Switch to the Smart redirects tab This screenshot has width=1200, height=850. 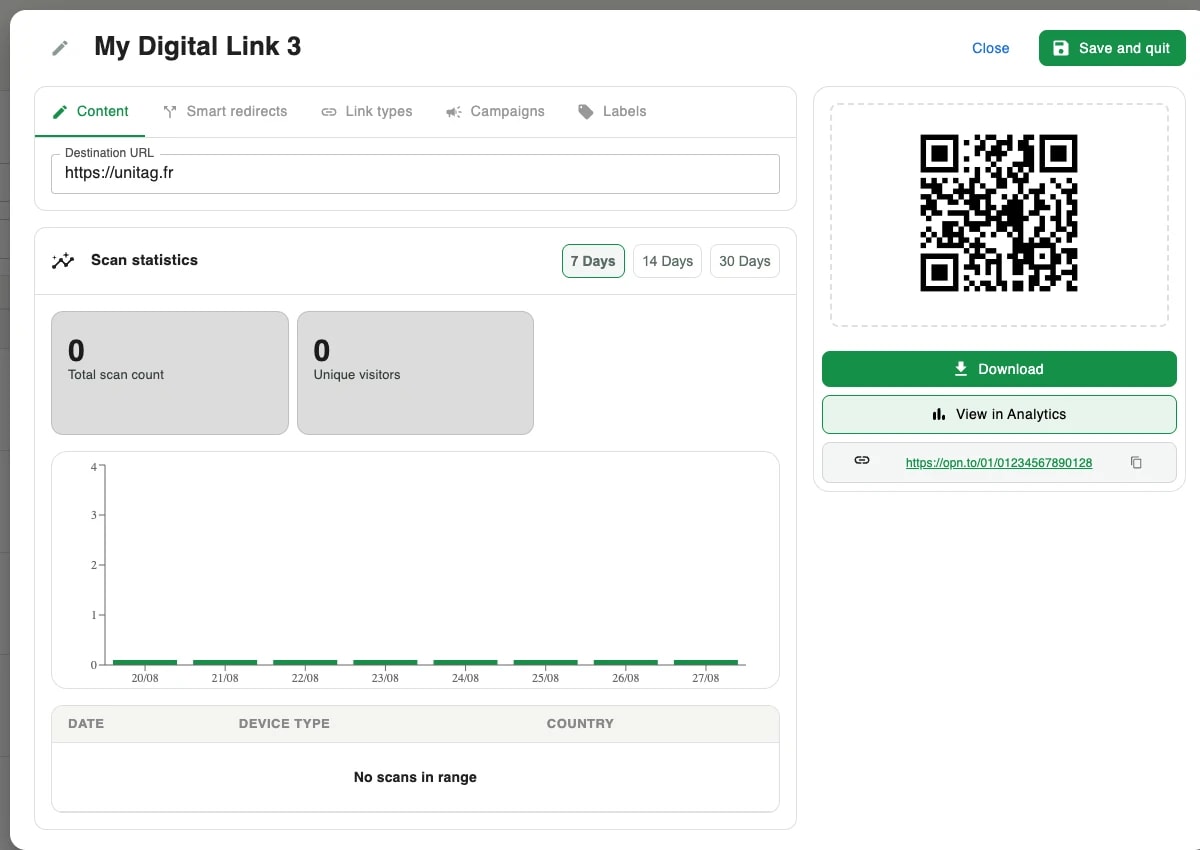[225, 111]
